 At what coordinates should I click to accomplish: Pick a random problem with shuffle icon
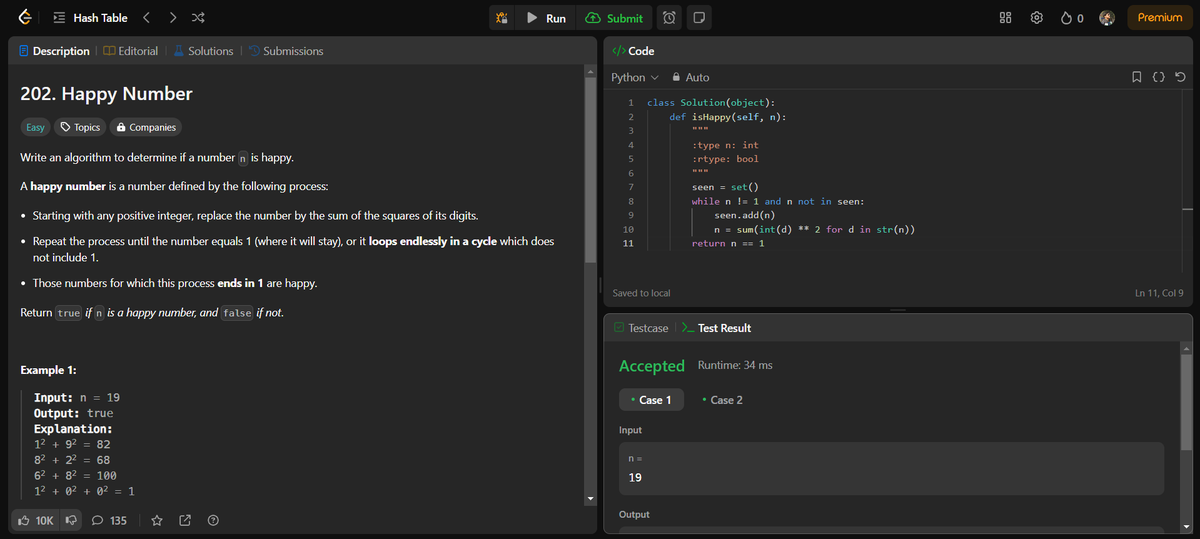pos(198,18)
